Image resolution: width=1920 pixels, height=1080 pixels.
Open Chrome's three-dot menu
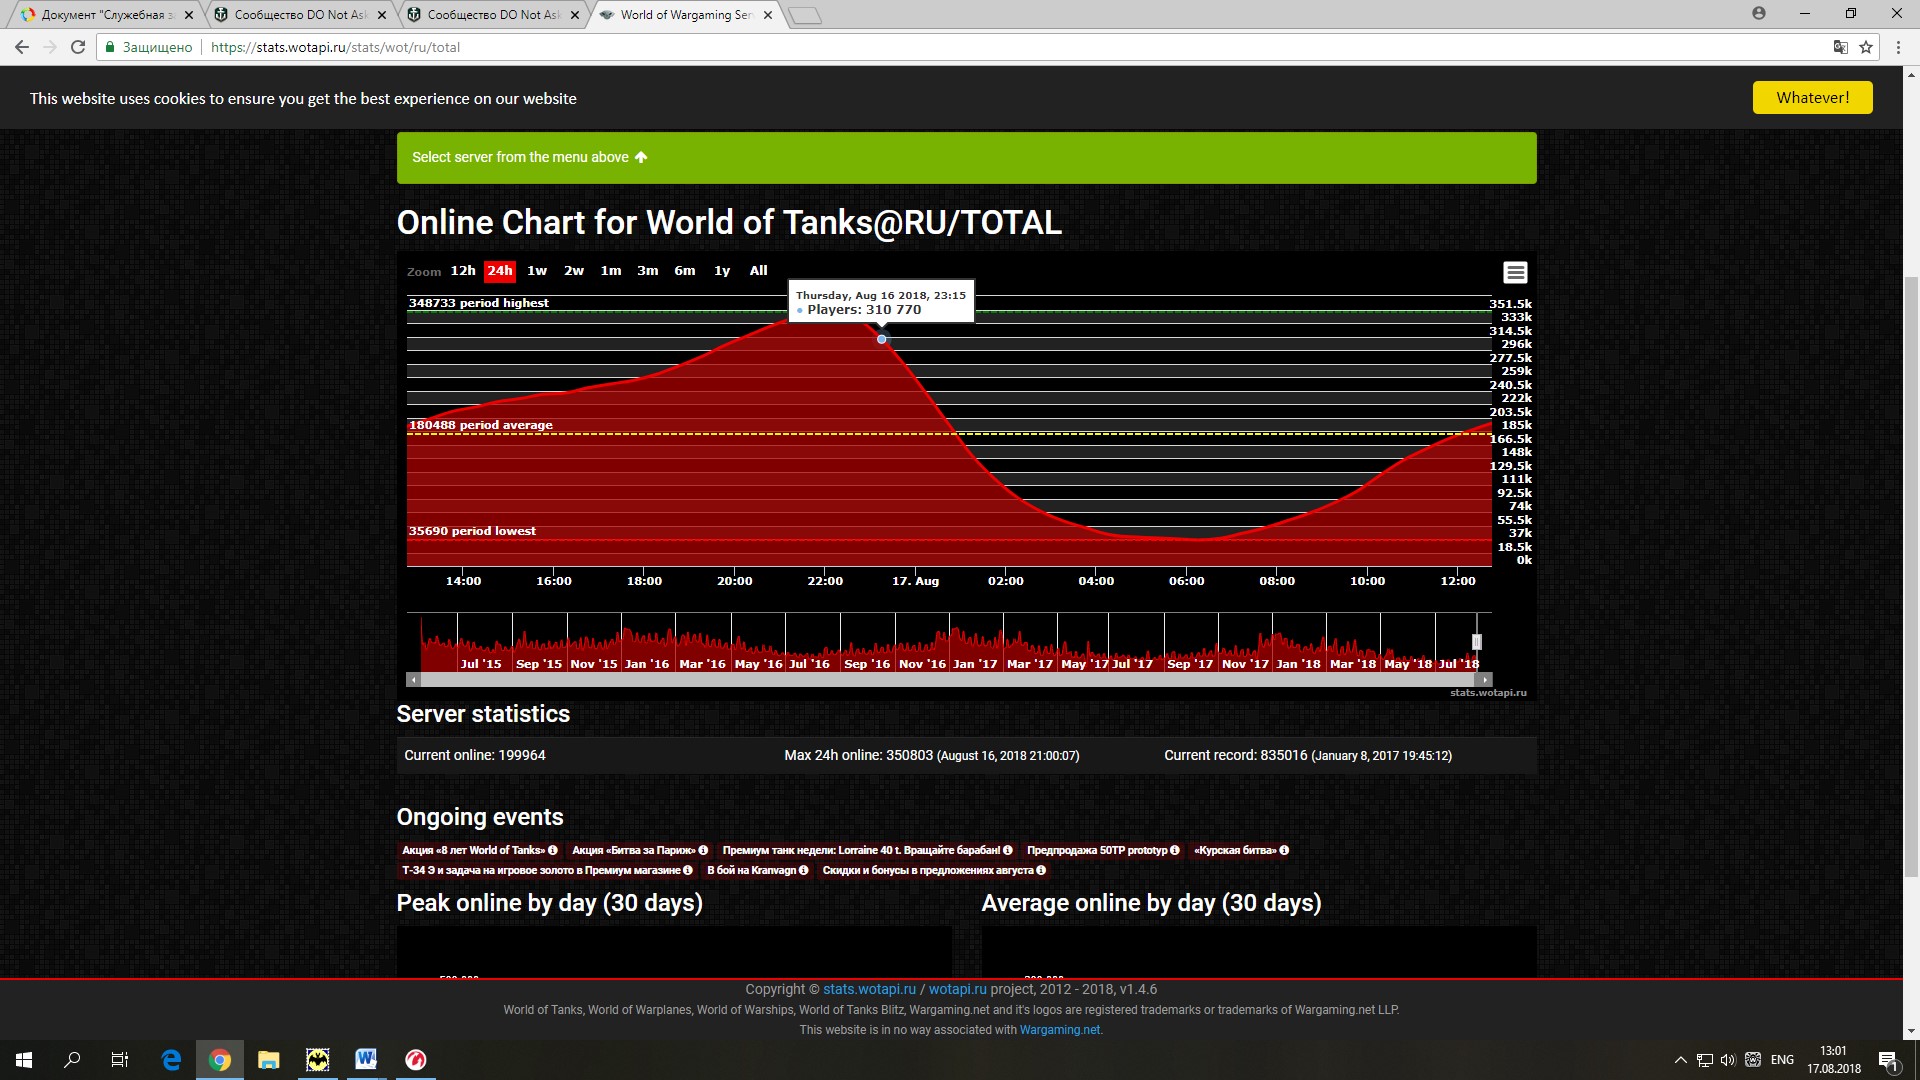pyautogui.click(x=1898, y=47)
